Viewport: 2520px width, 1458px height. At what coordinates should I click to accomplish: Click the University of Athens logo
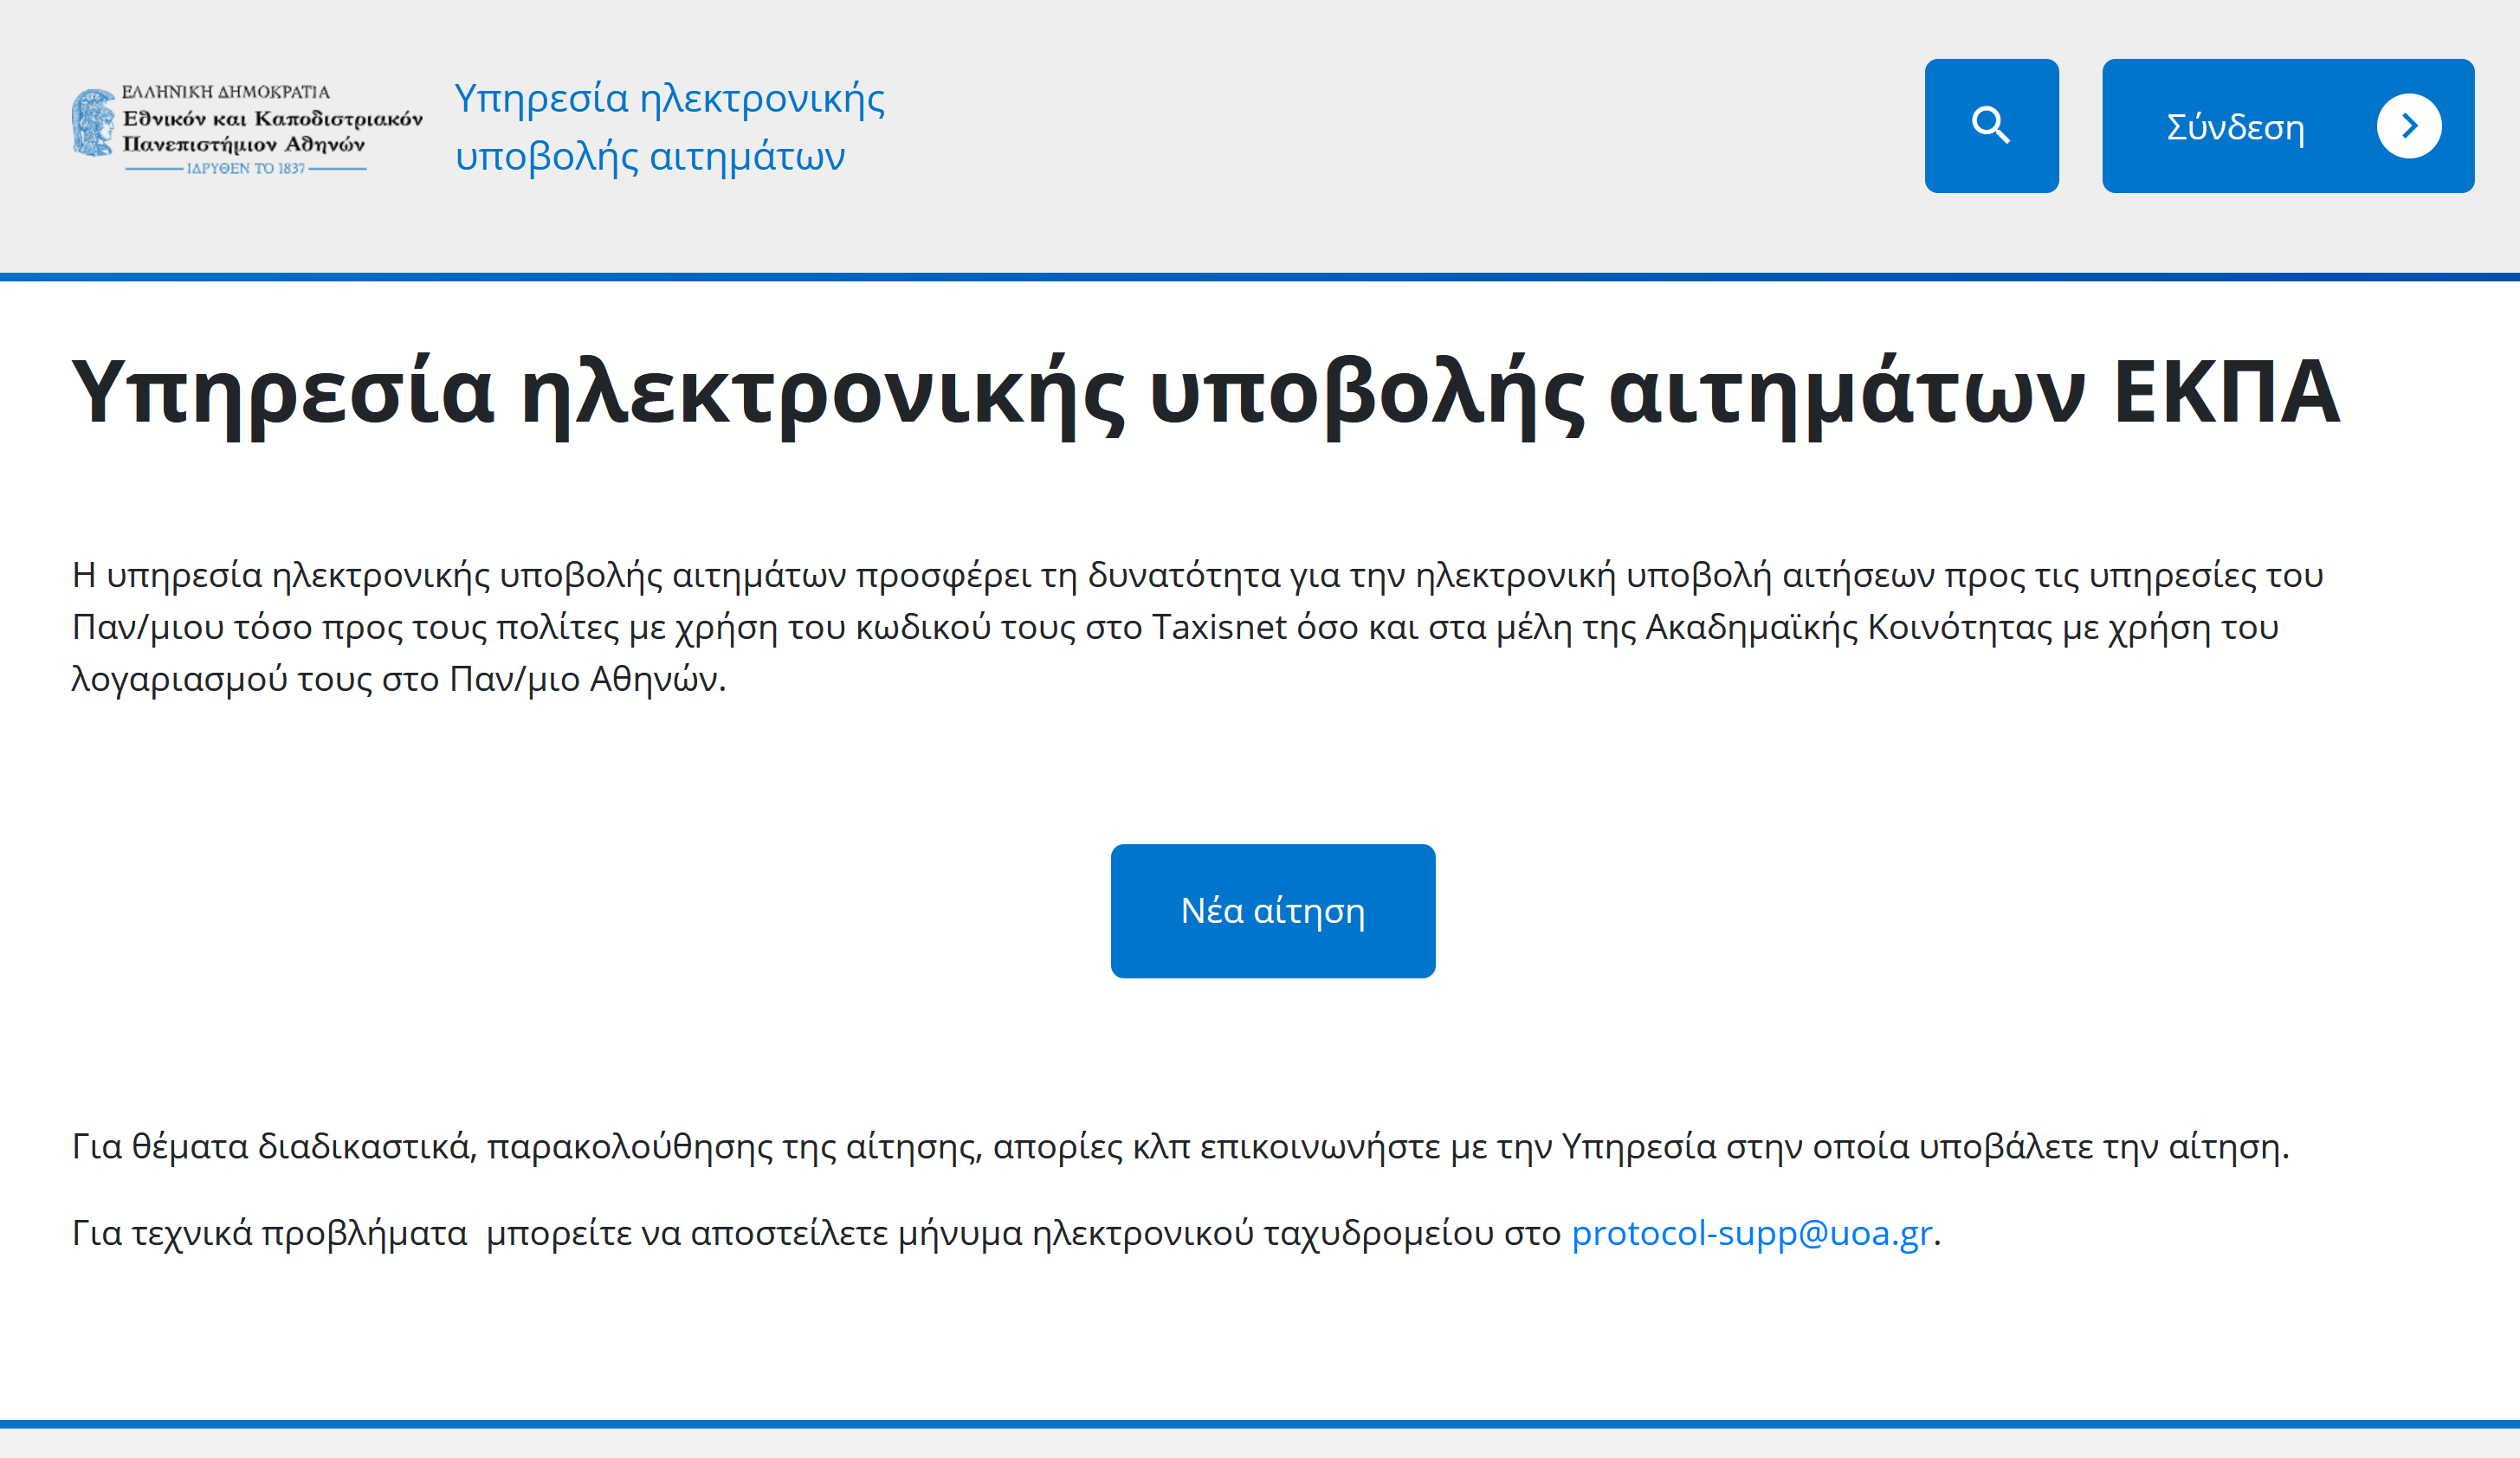point(247,130)
